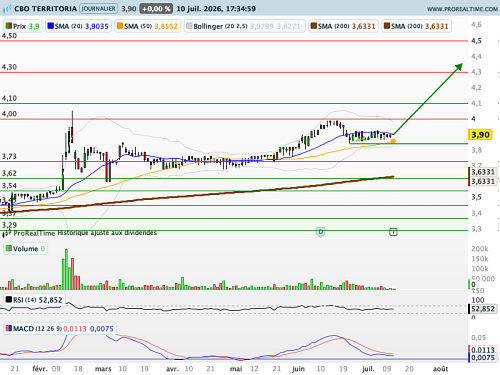
Task: Select the CBO TERRITORIA instrument title
Action: pyautogui.click(x=46, y=9)
